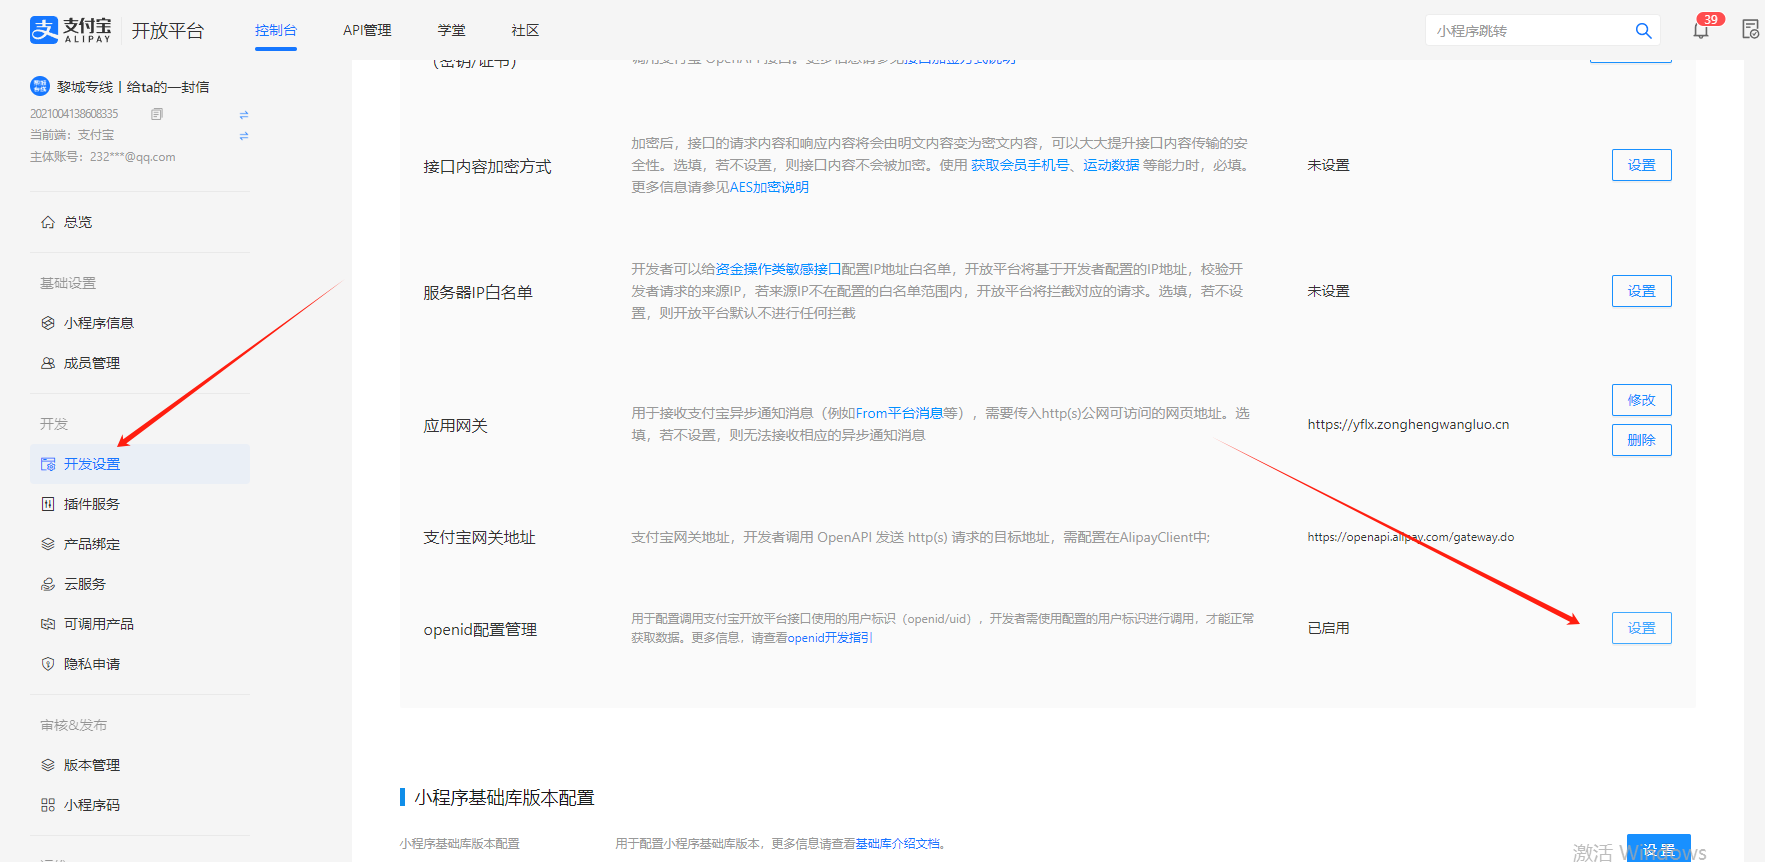Click 删除 for 应用网关
This screenshot has width=1765, height=862.
[1641, 440]
